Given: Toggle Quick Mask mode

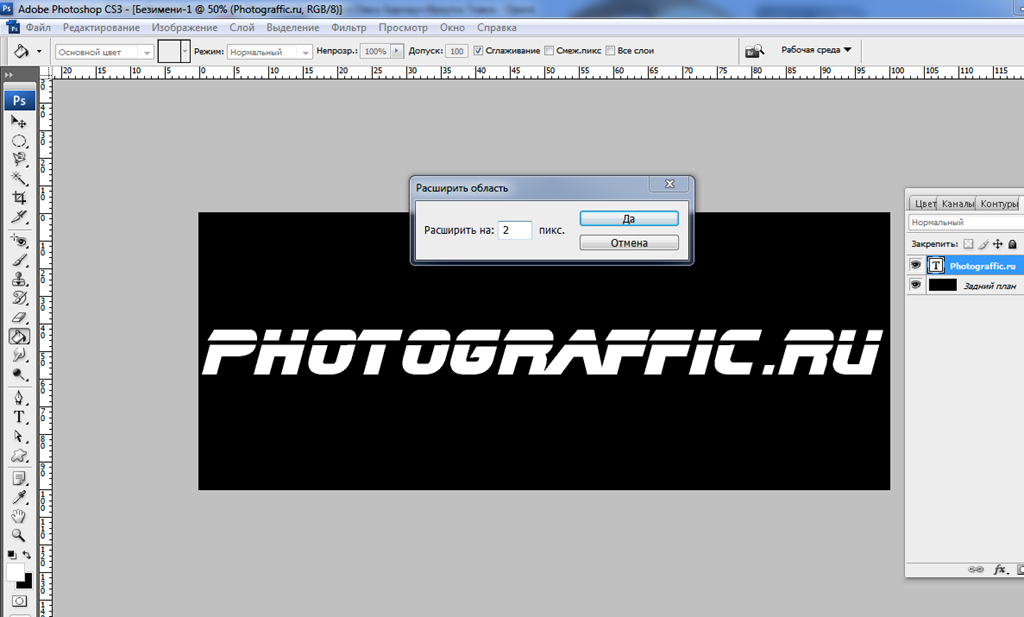Looking at the screenshot, I should pos(19,601).
